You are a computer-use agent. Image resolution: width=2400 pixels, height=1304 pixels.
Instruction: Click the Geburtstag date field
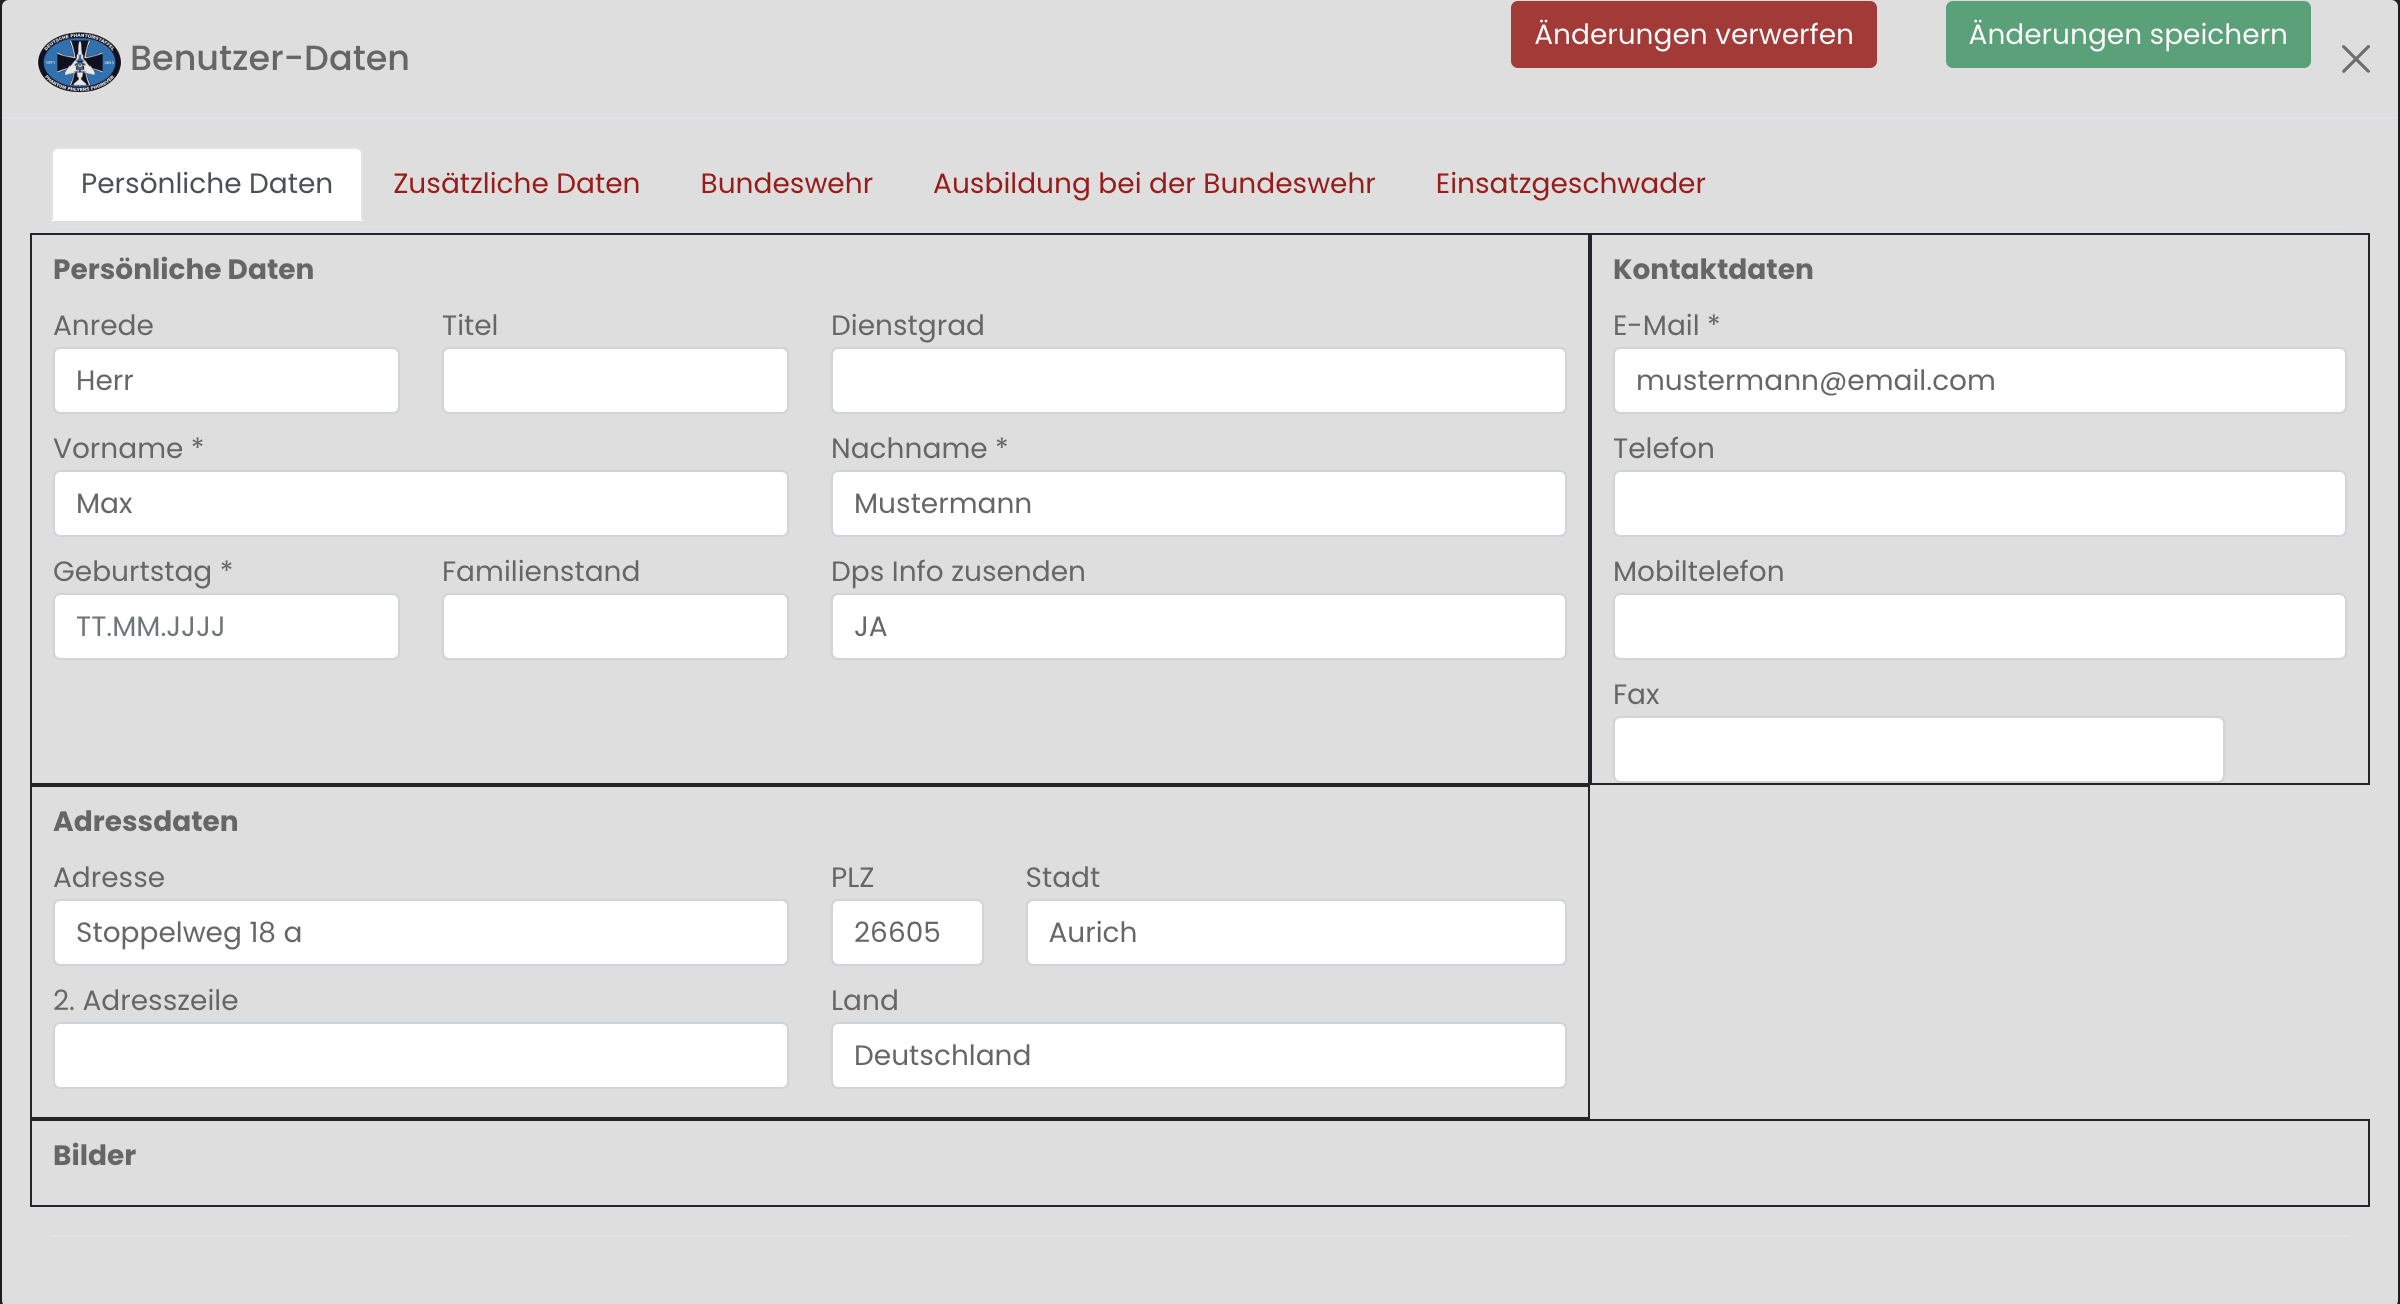point(226,627)
